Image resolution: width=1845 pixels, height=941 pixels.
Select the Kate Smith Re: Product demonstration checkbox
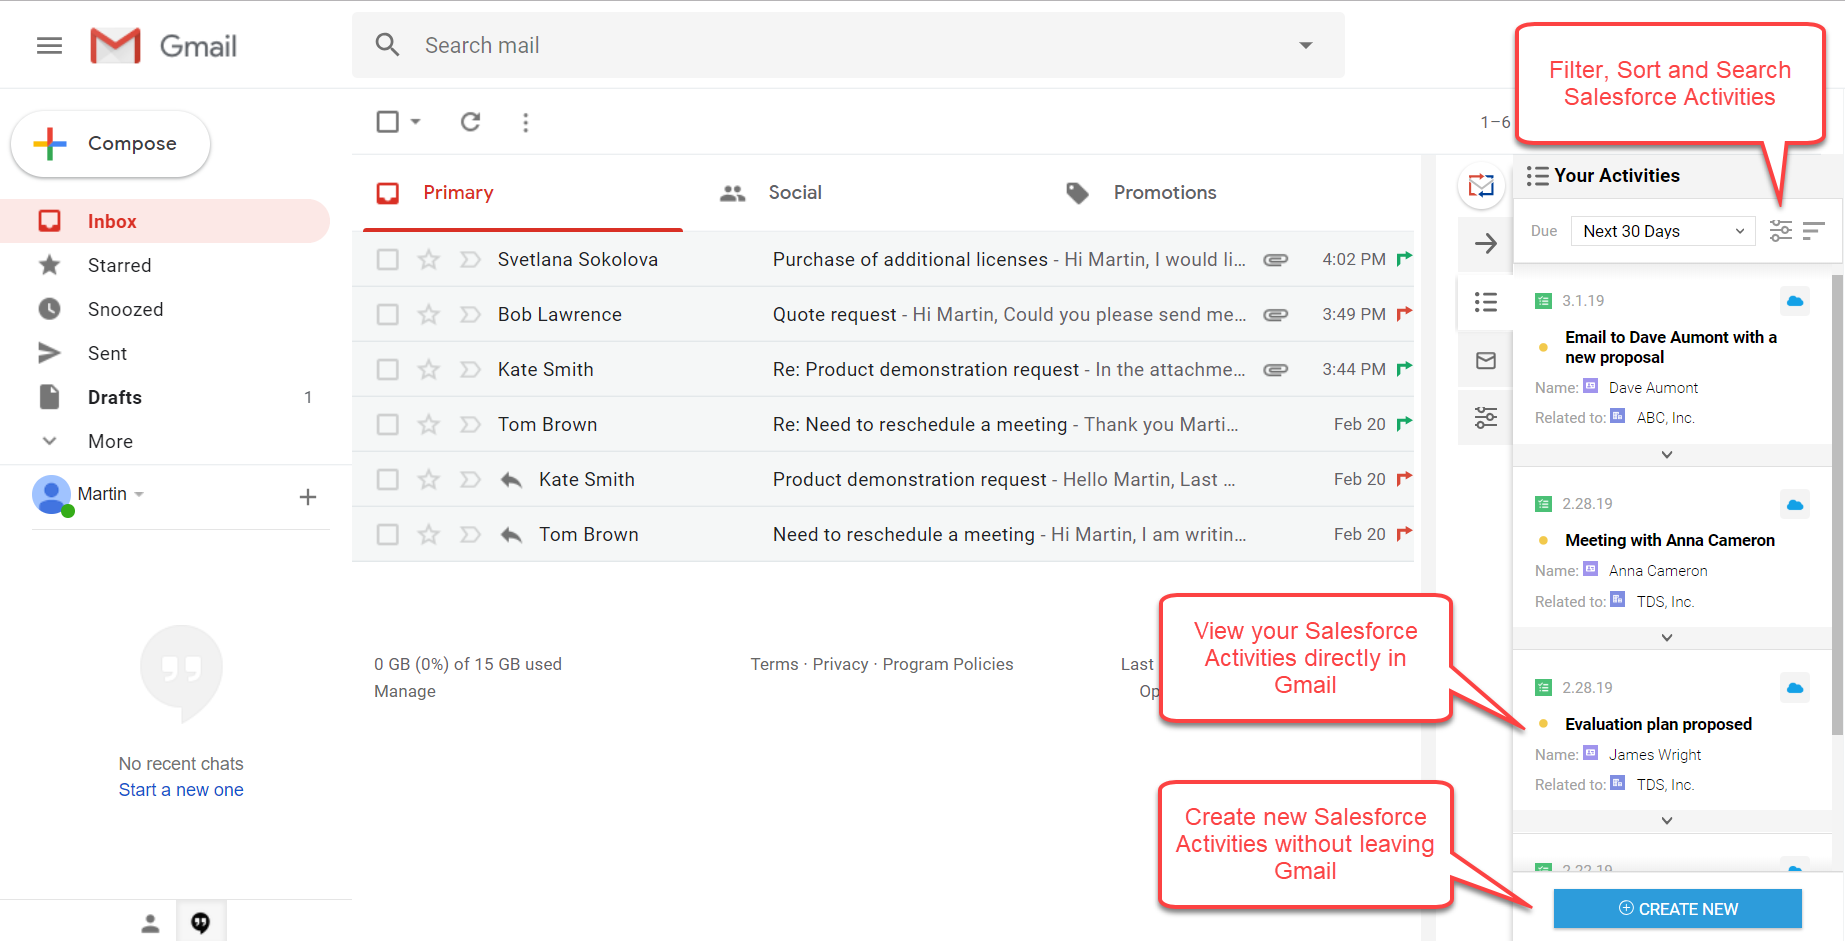point(388,370)
